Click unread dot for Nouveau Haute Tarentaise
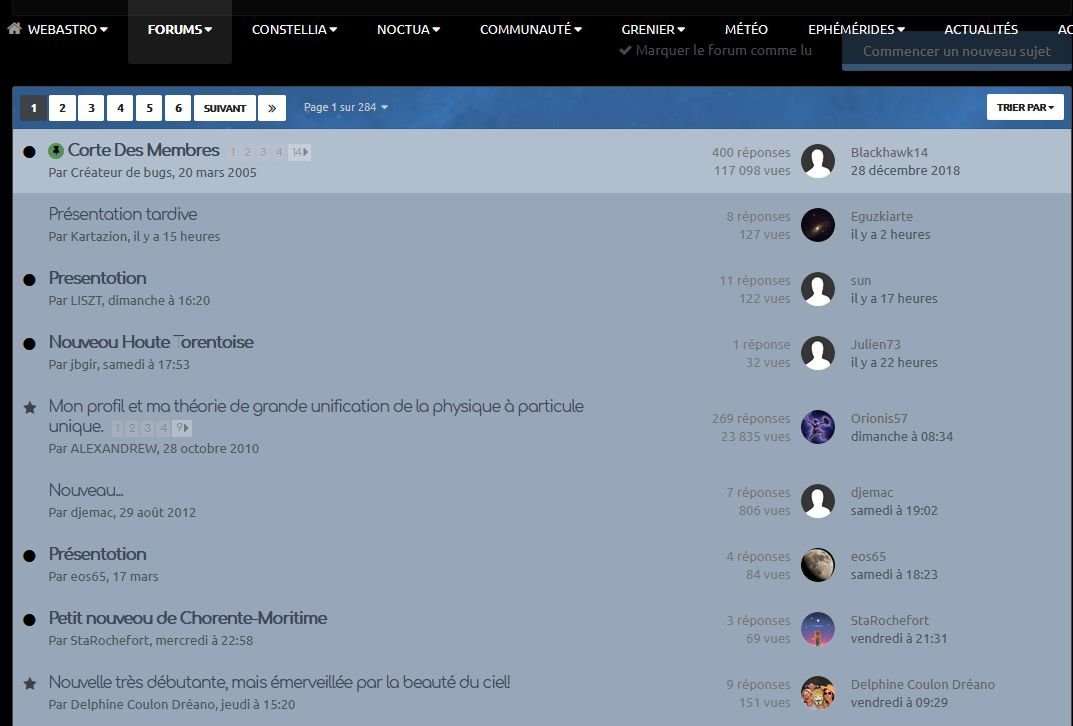 point(29,343)
